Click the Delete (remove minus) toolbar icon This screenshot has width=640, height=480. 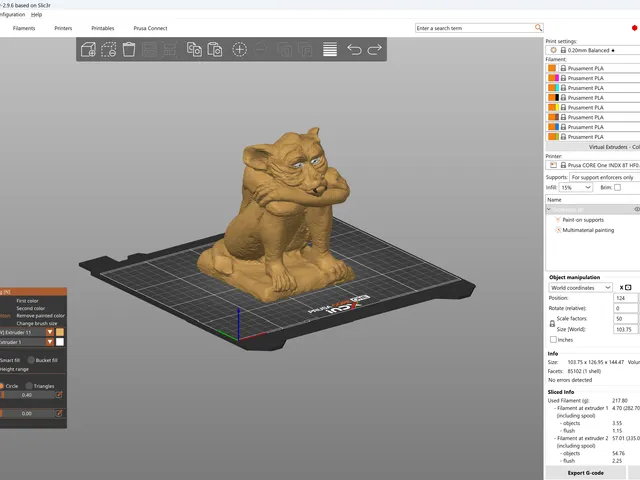[109, 49]
